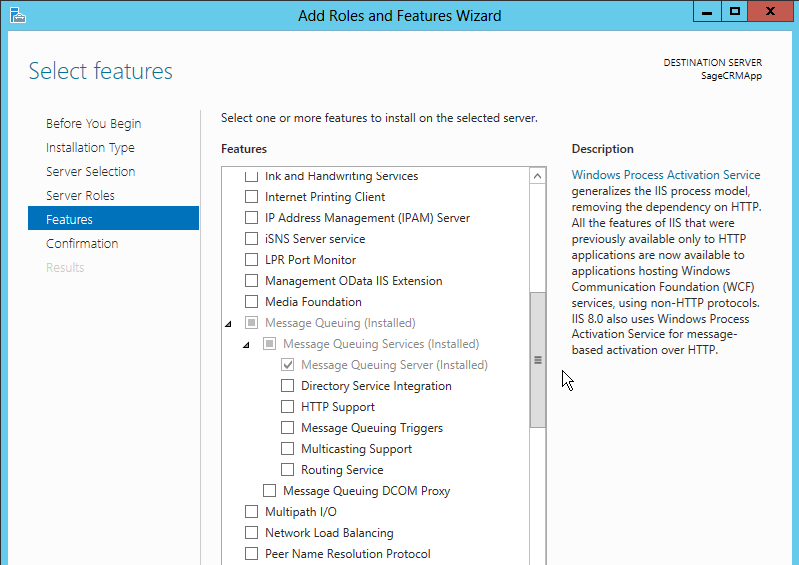
Task: Click the wizard icon in title bar
Action: tap(15, 14)
